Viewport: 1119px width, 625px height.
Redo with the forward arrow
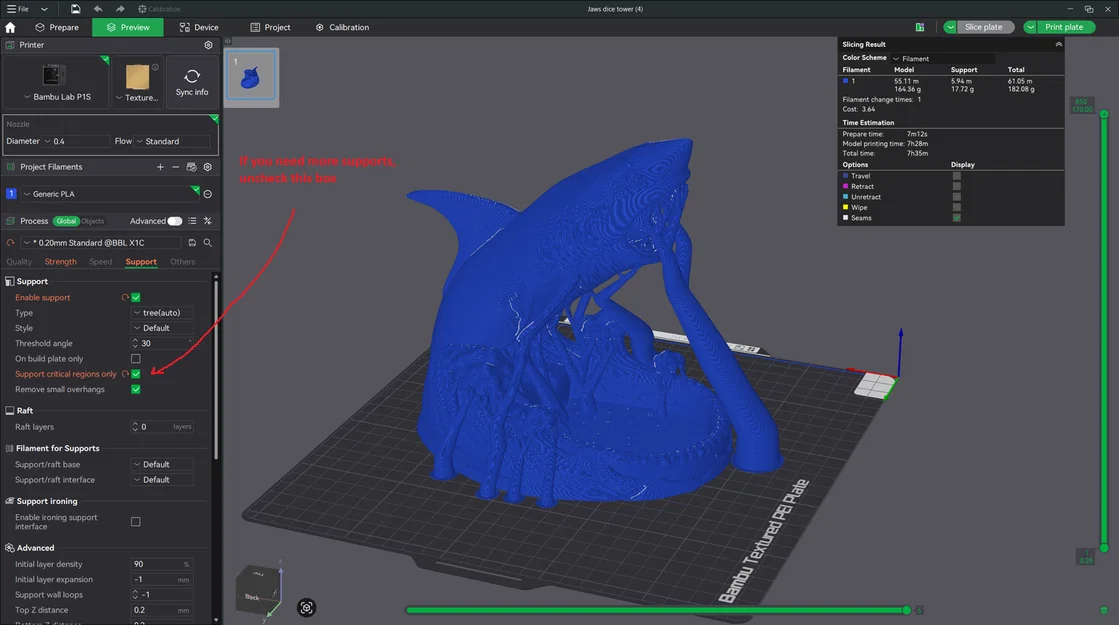click(120, 9)
